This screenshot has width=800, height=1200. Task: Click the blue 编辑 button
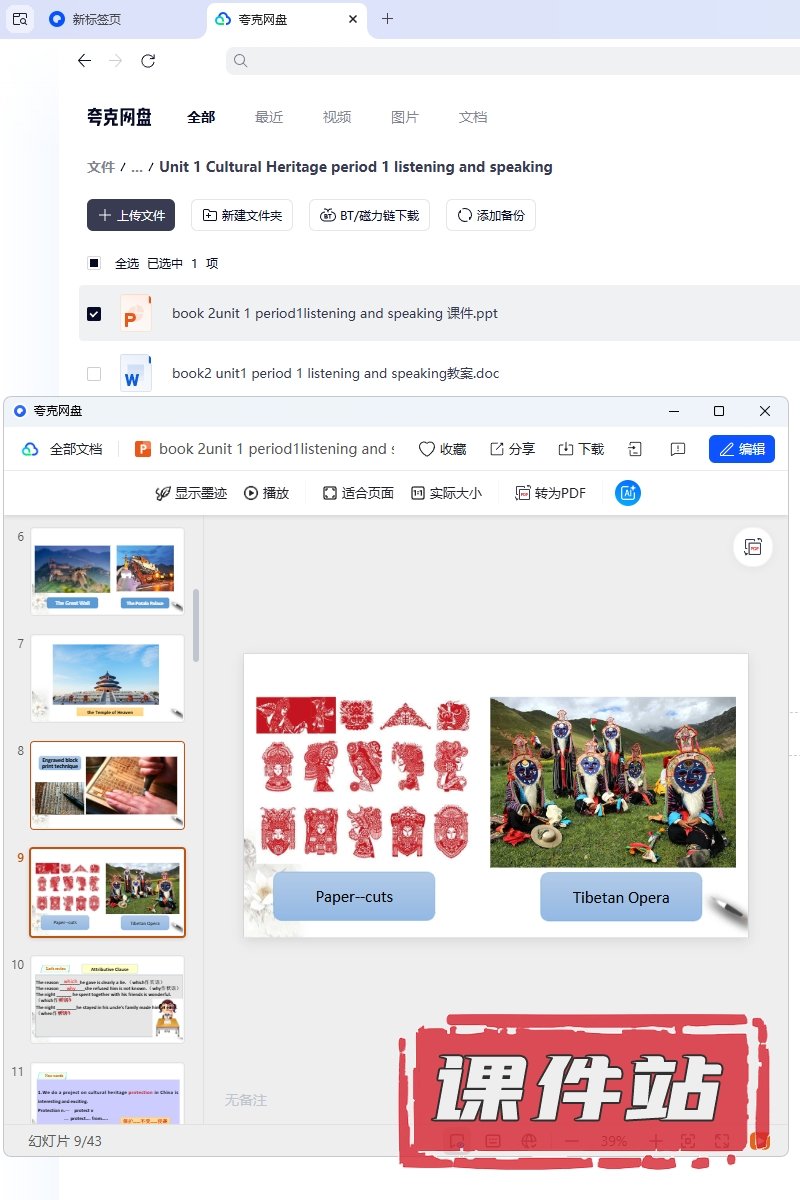pos(742,449)
